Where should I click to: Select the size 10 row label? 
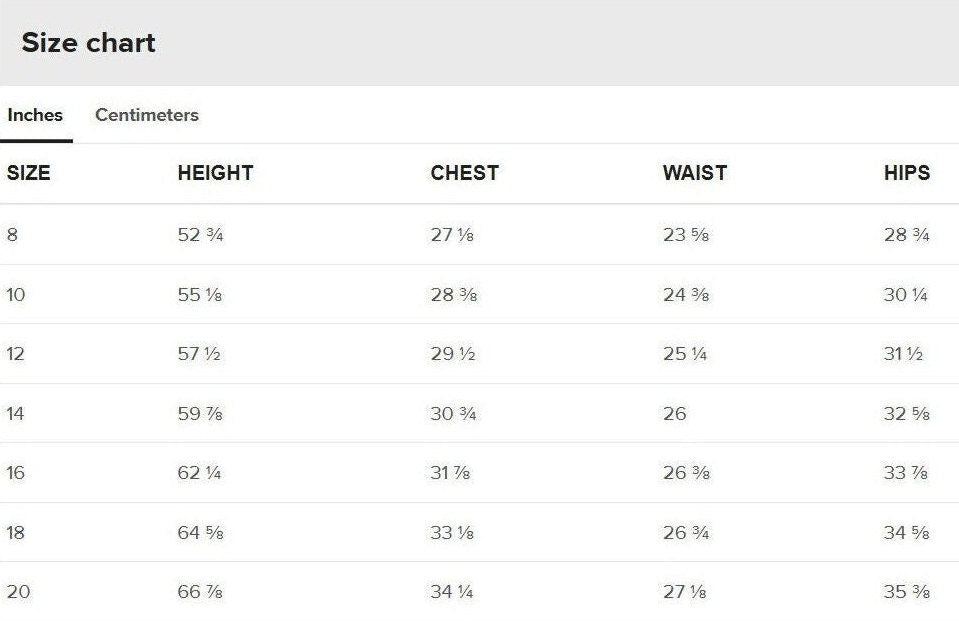pyautogui.click(x=16, y=295)
